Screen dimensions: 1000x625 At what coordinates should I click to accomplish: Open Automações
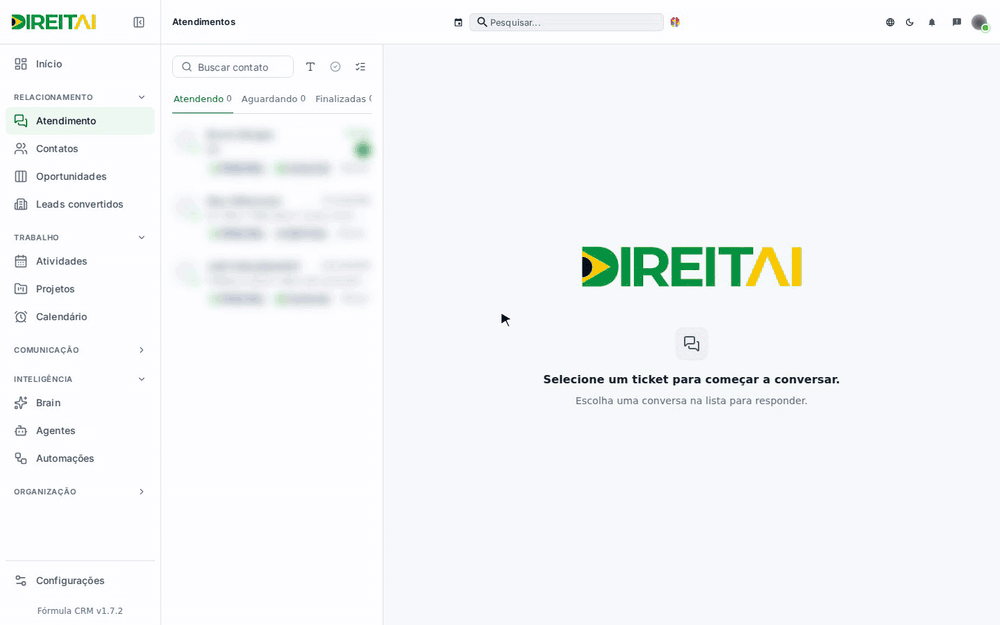click(80, 458)
